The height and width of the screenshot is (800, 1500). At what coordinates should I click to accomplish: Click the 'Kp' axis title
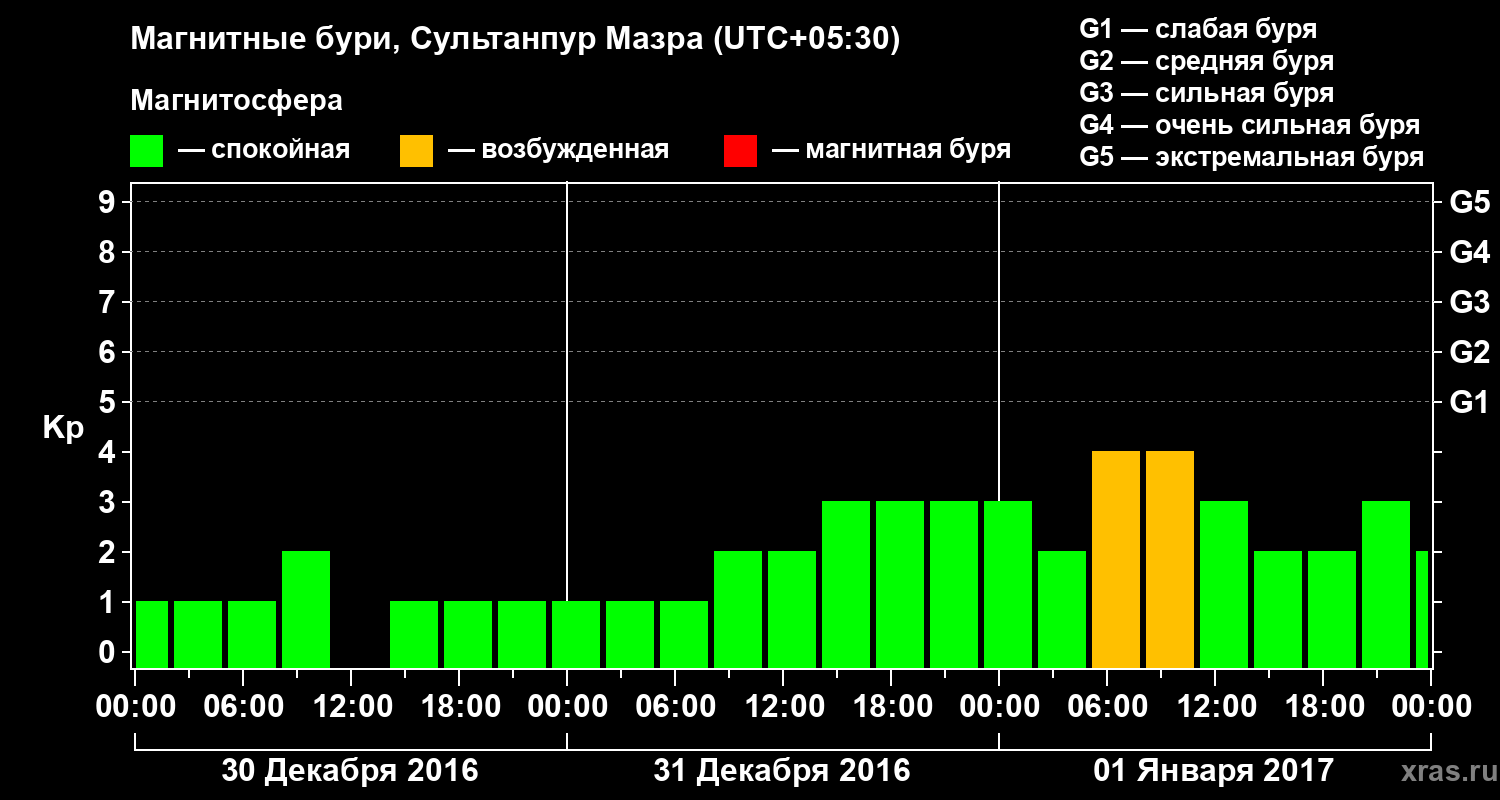[x=63, y=428]
